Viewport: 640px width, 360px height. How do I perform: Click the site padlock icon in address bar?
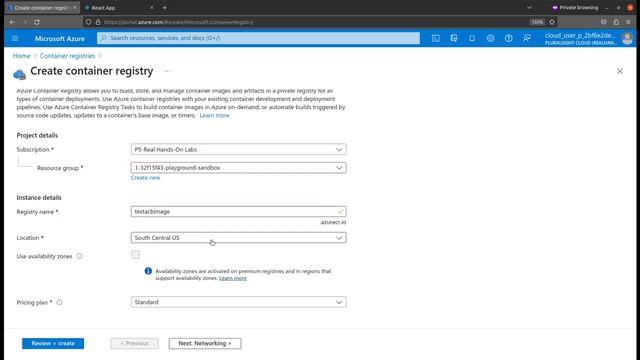pyautogui.click(x=98, y=22)
